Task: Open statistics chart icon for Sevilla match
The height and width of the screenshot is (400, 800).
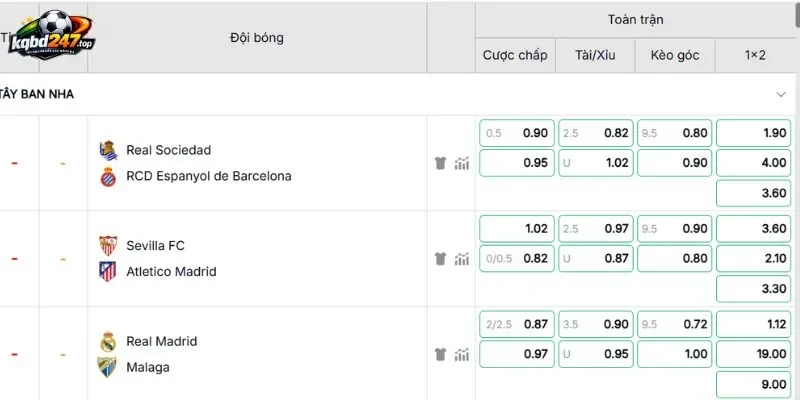Action: 462,259
